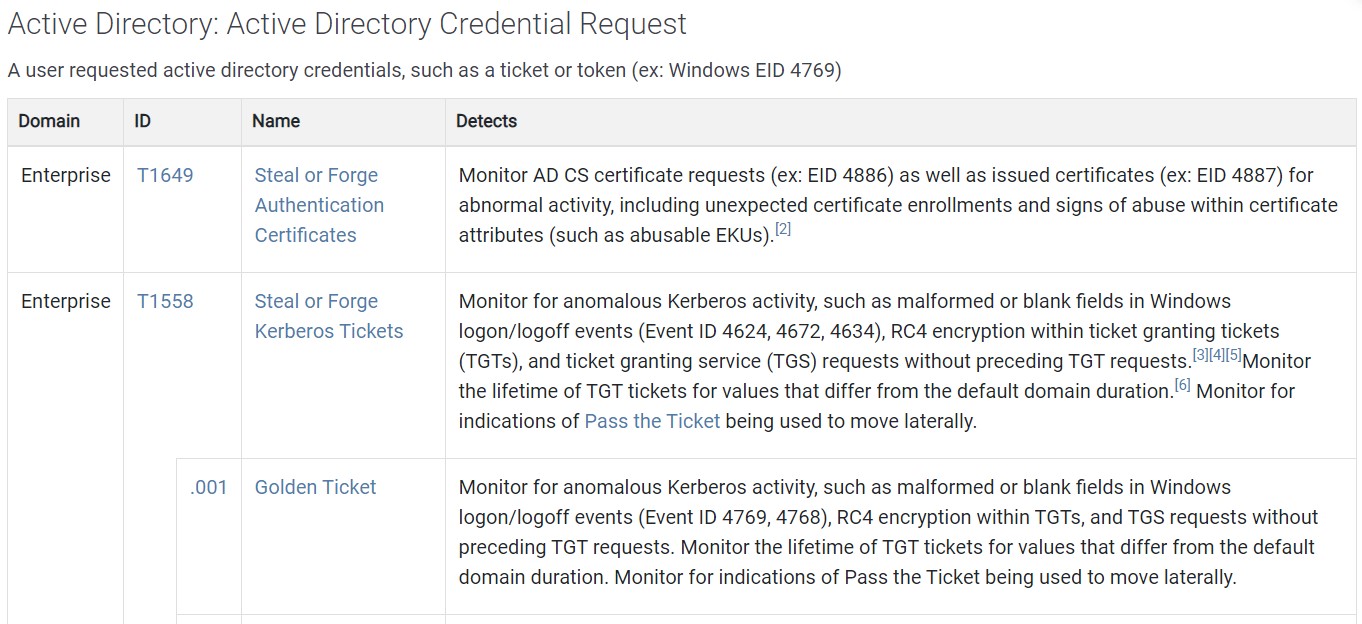
Task: Click the Enterprise cell in T1558 row
Action: click(x=66, y=301)
